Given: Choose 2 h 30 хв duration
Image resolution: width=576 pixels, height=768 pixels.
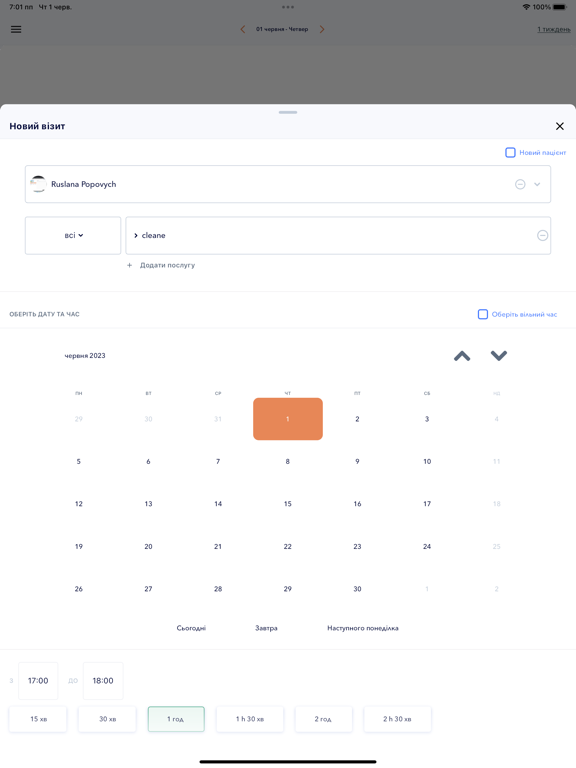Looking at the screenshot, I should (x=397, y=719).
